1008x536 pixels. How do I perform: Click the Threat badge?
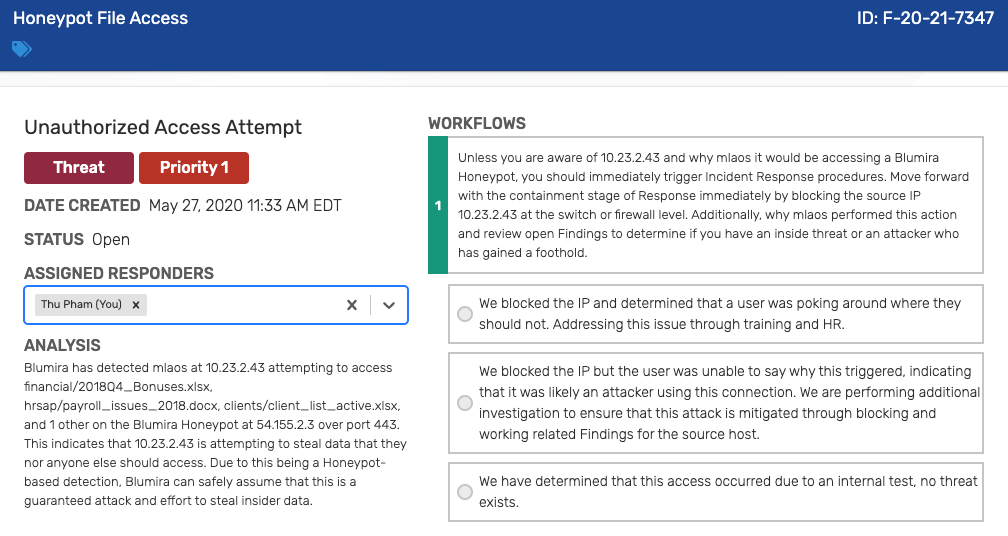79,168
